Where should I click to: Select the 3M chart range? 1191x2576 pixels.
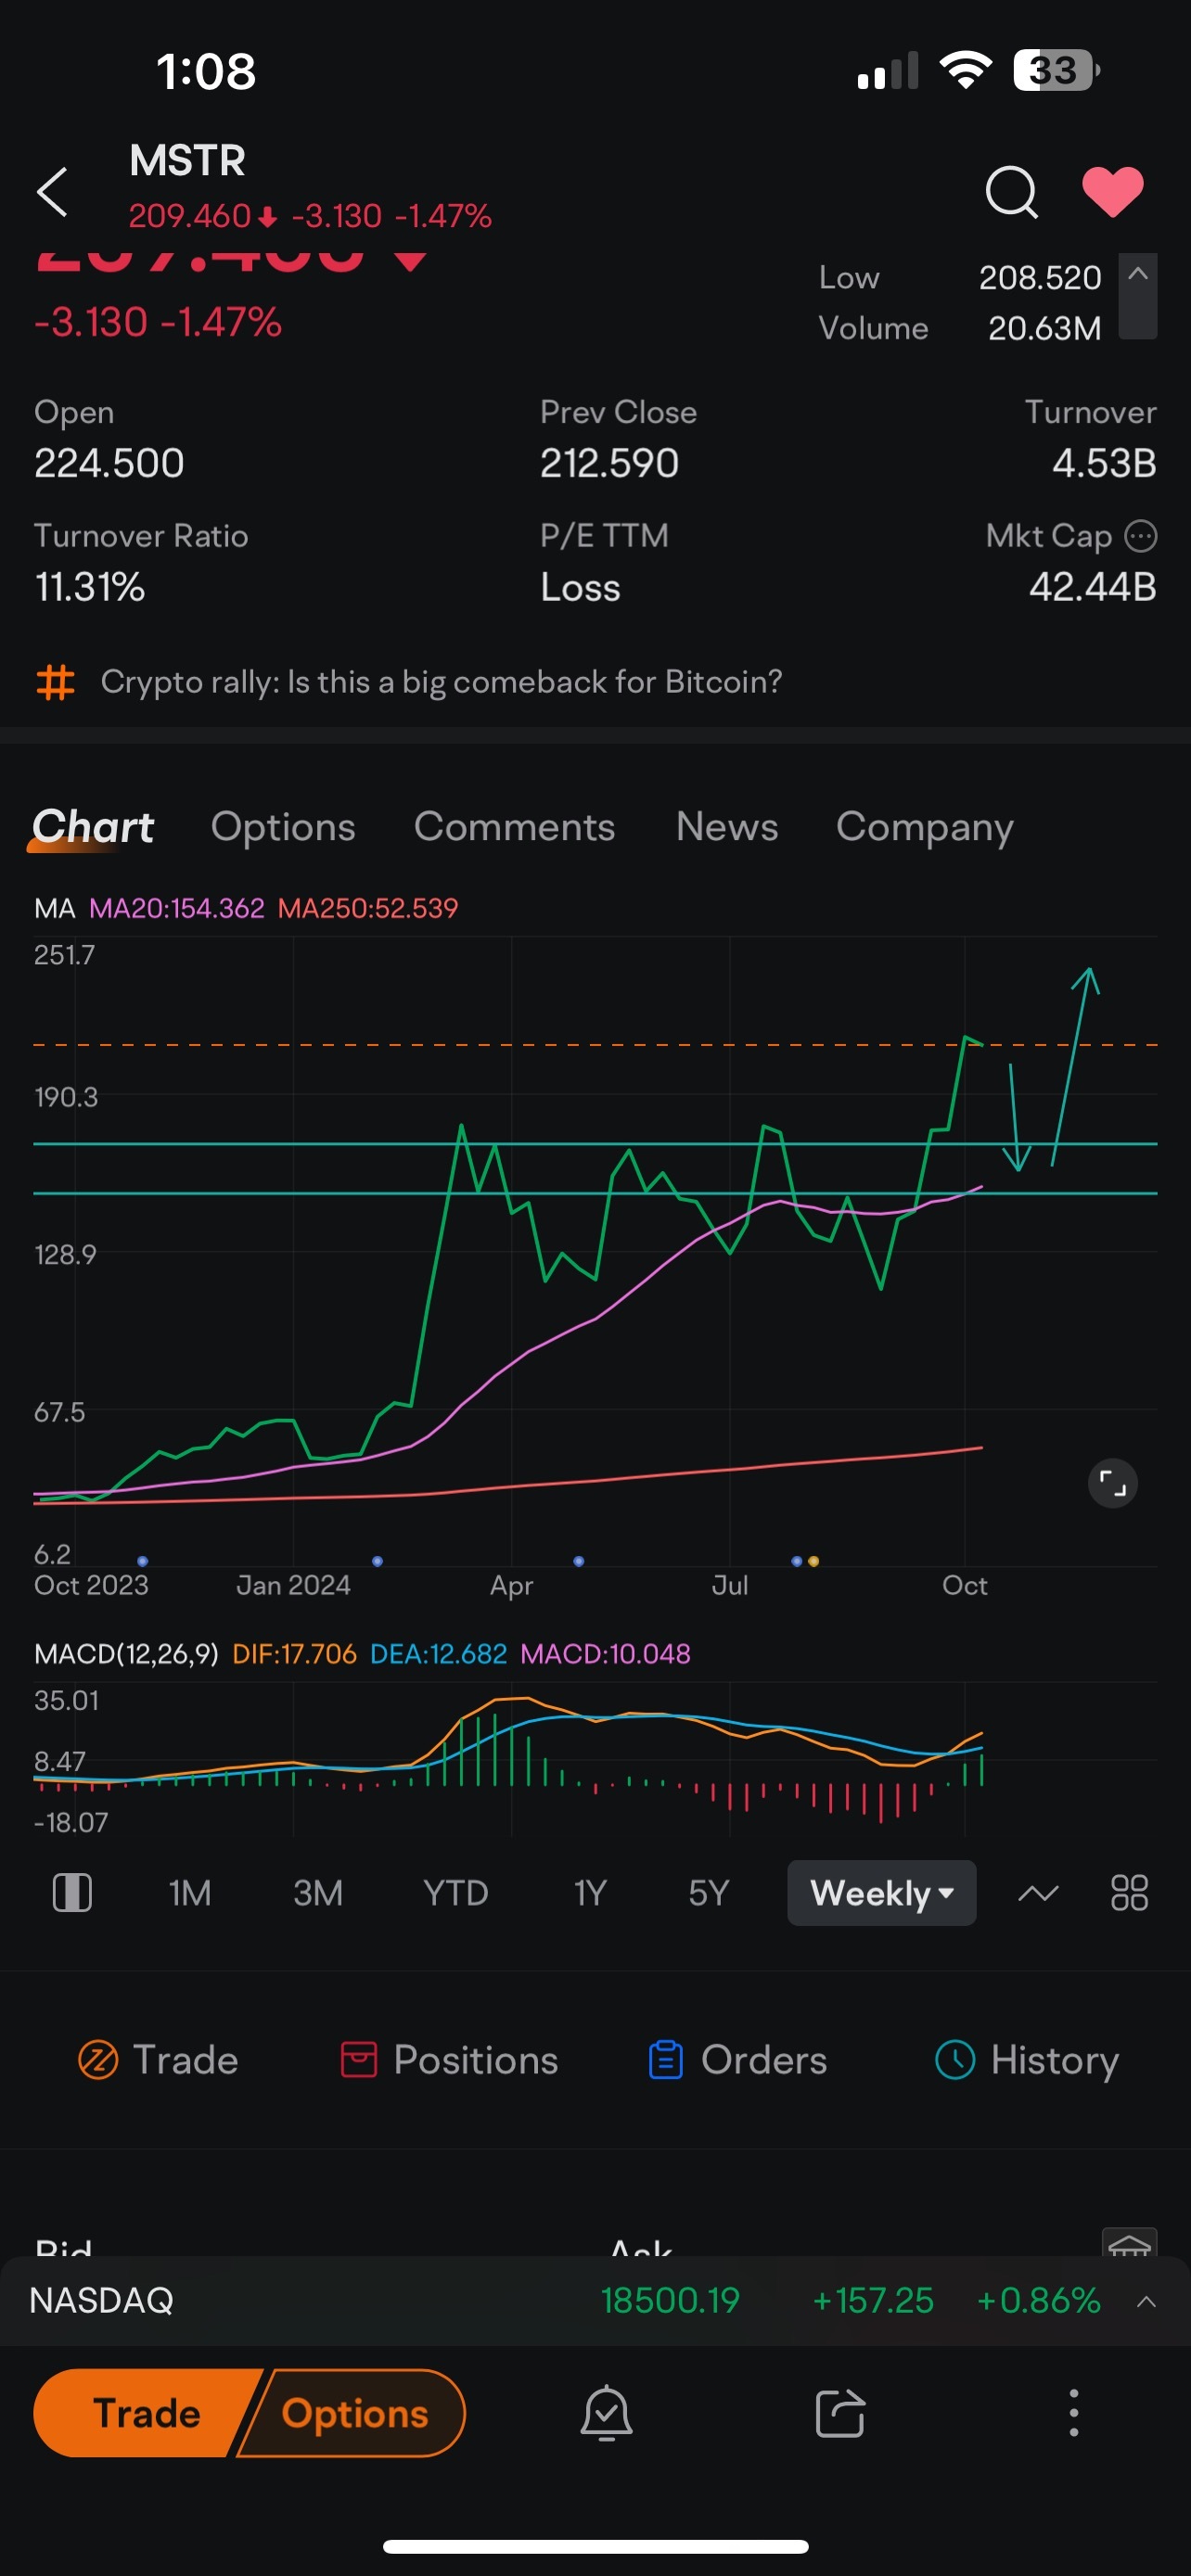click(318, 1893)
